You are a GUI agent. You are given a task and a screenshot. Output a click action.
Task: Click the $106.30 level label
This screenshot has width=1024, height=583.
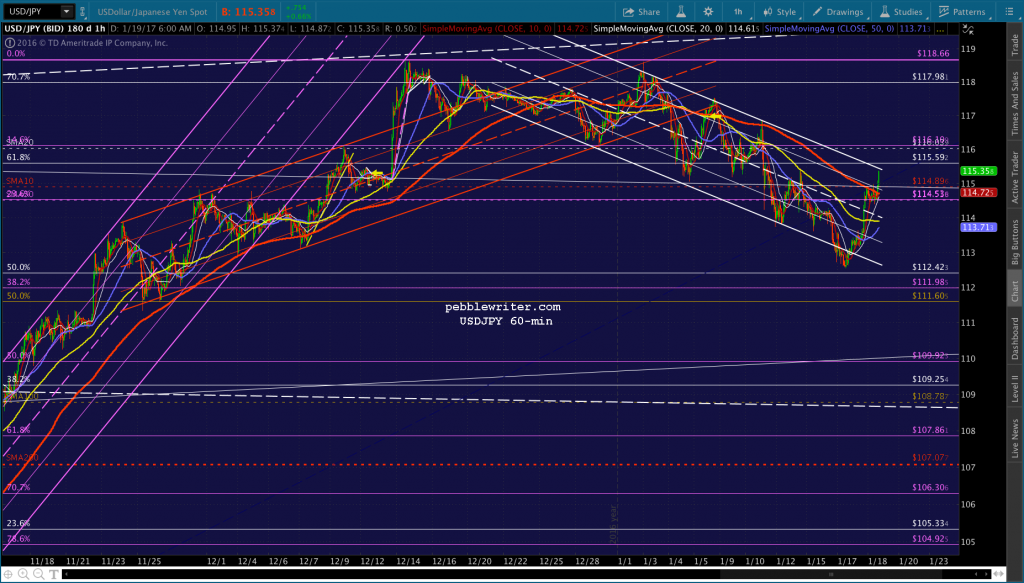click(930, 488)
